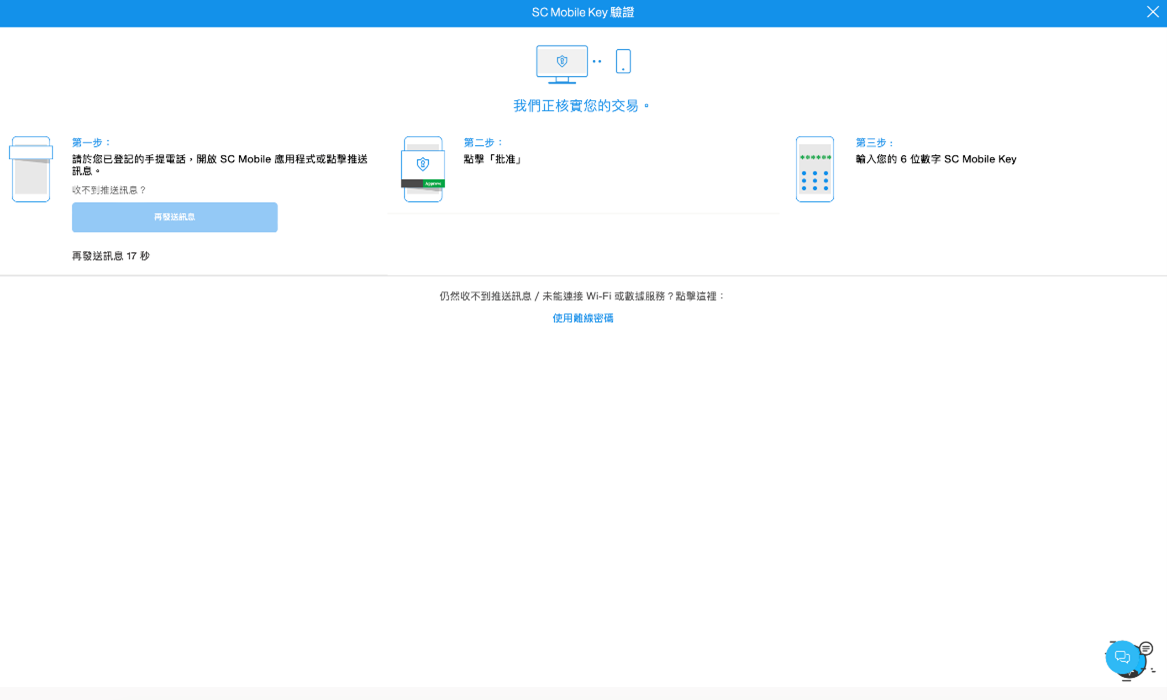Viewport: 1167px width, 700px height.
Task: Click the small mobile phone icon at top
Action: pos(623,61)
